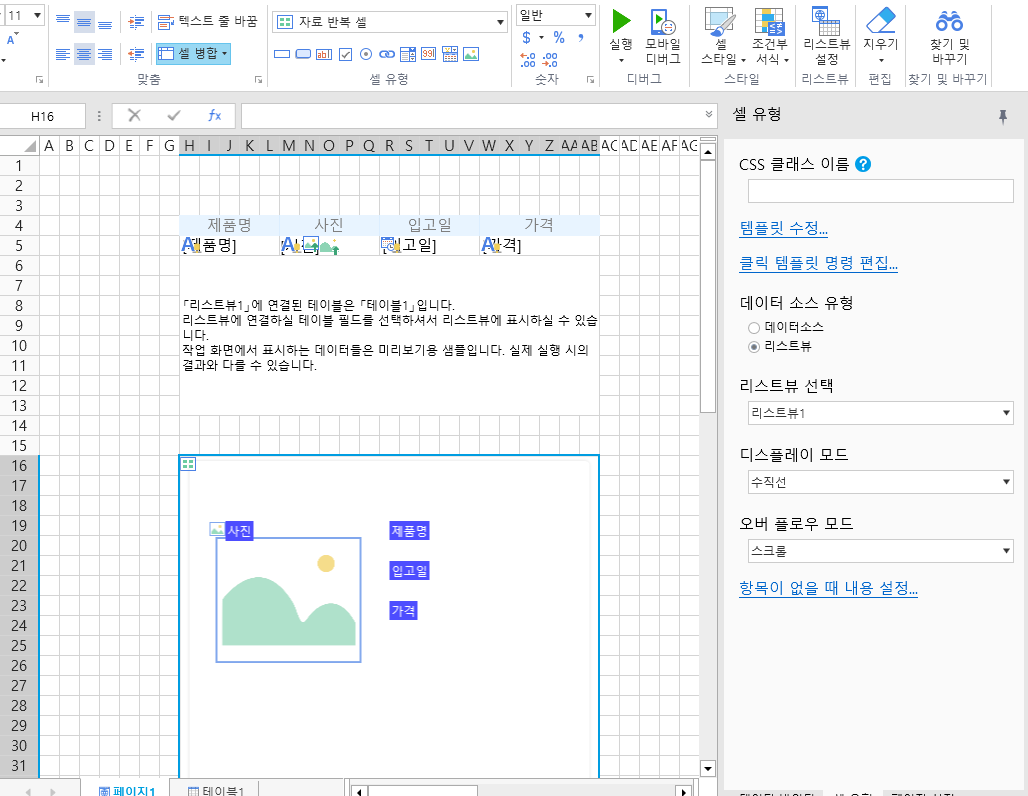This screenshot has width=1028, height=796.
Task: Switch to the 테이블1 sheet tab
Action: pyautogui.click(x=217, y=790)
